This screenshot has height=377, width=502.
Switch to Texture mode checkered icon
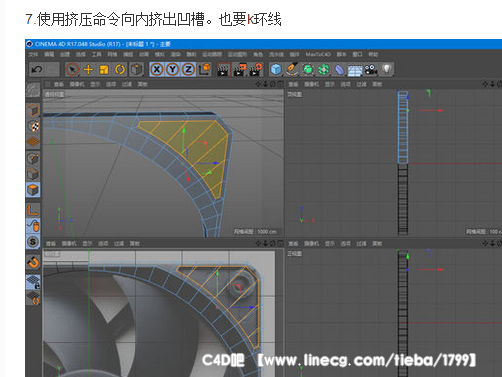(x=33, y=126)
